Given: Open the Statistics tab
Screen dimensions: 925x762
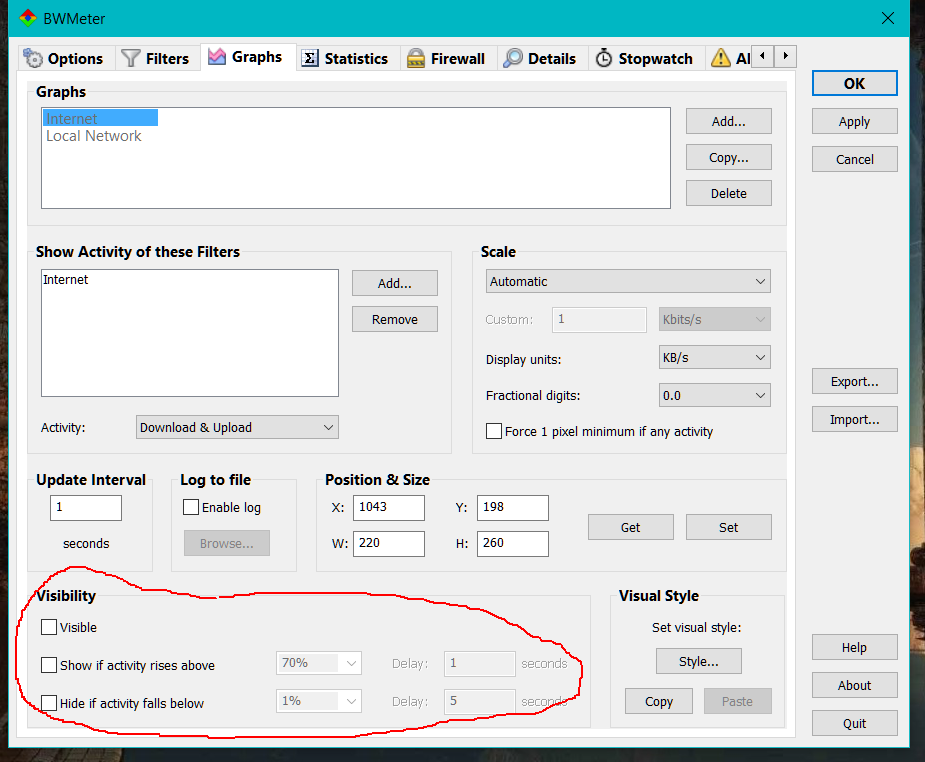Looking at the screenshot, I should pos(346,58).
